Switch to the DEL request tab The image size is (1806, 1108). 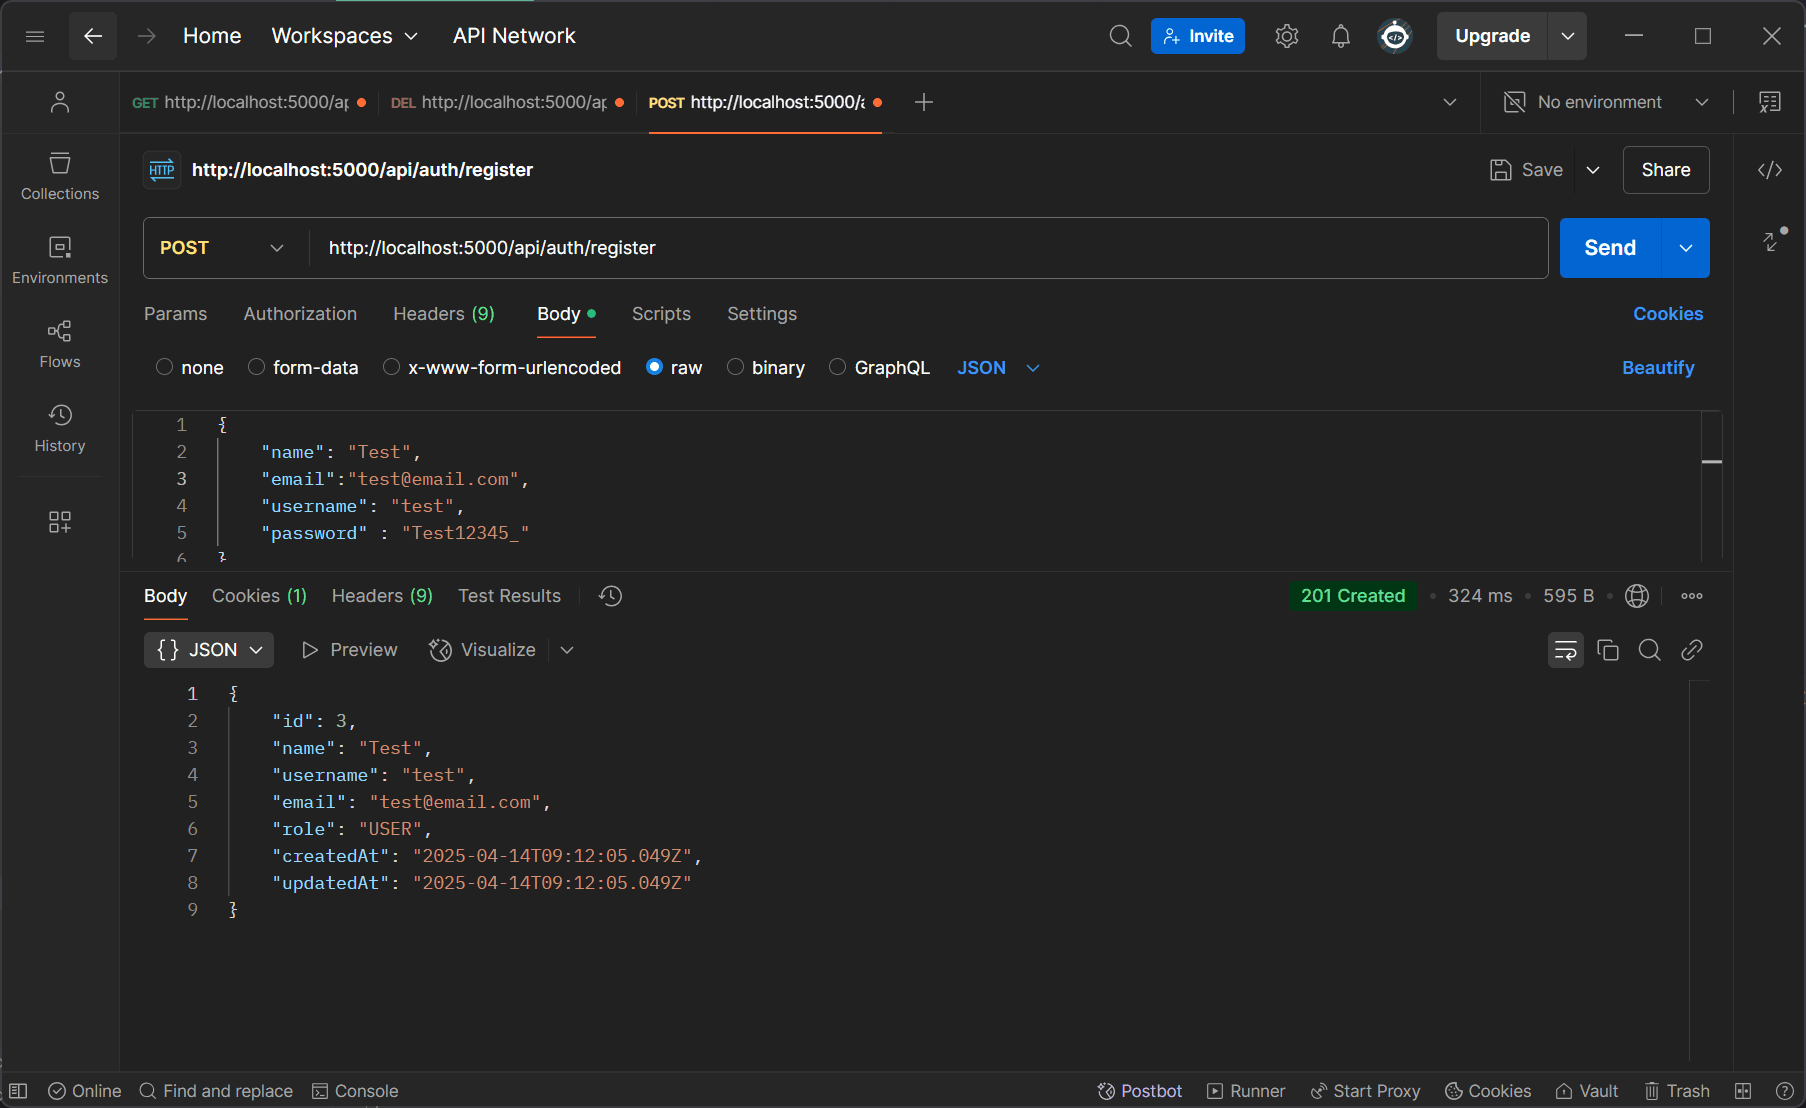click(x=506, y=102)
